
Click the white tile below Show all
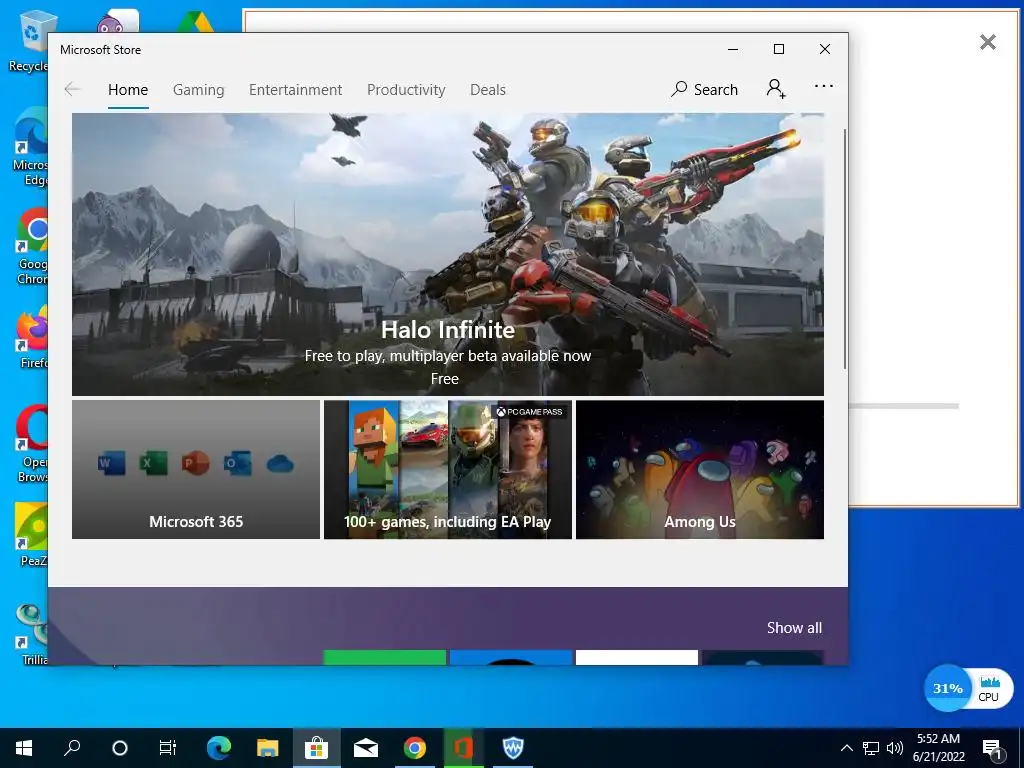coord(637,657)
